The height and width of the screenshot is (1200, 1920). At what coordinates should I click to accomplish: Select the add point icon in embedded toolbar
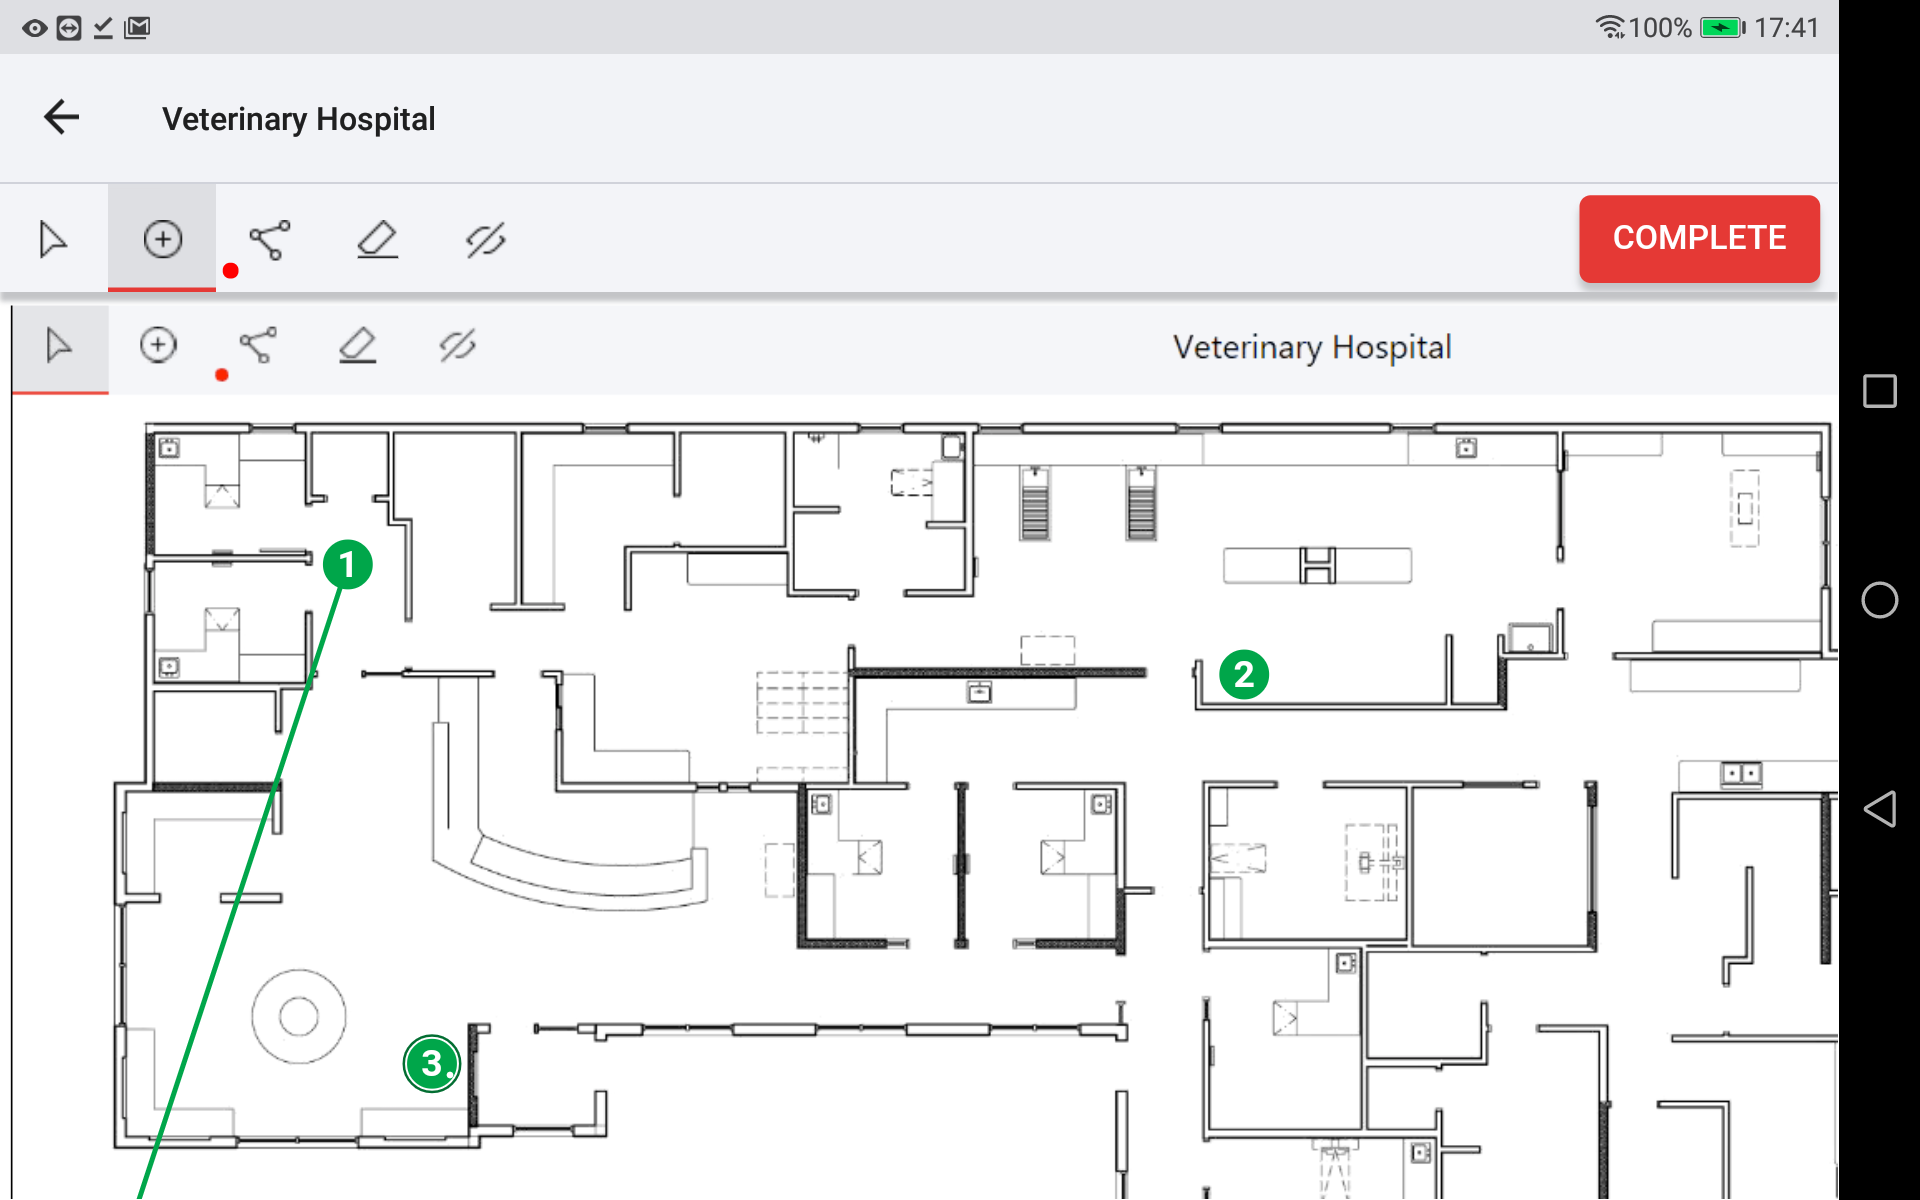tap(157, 345)
